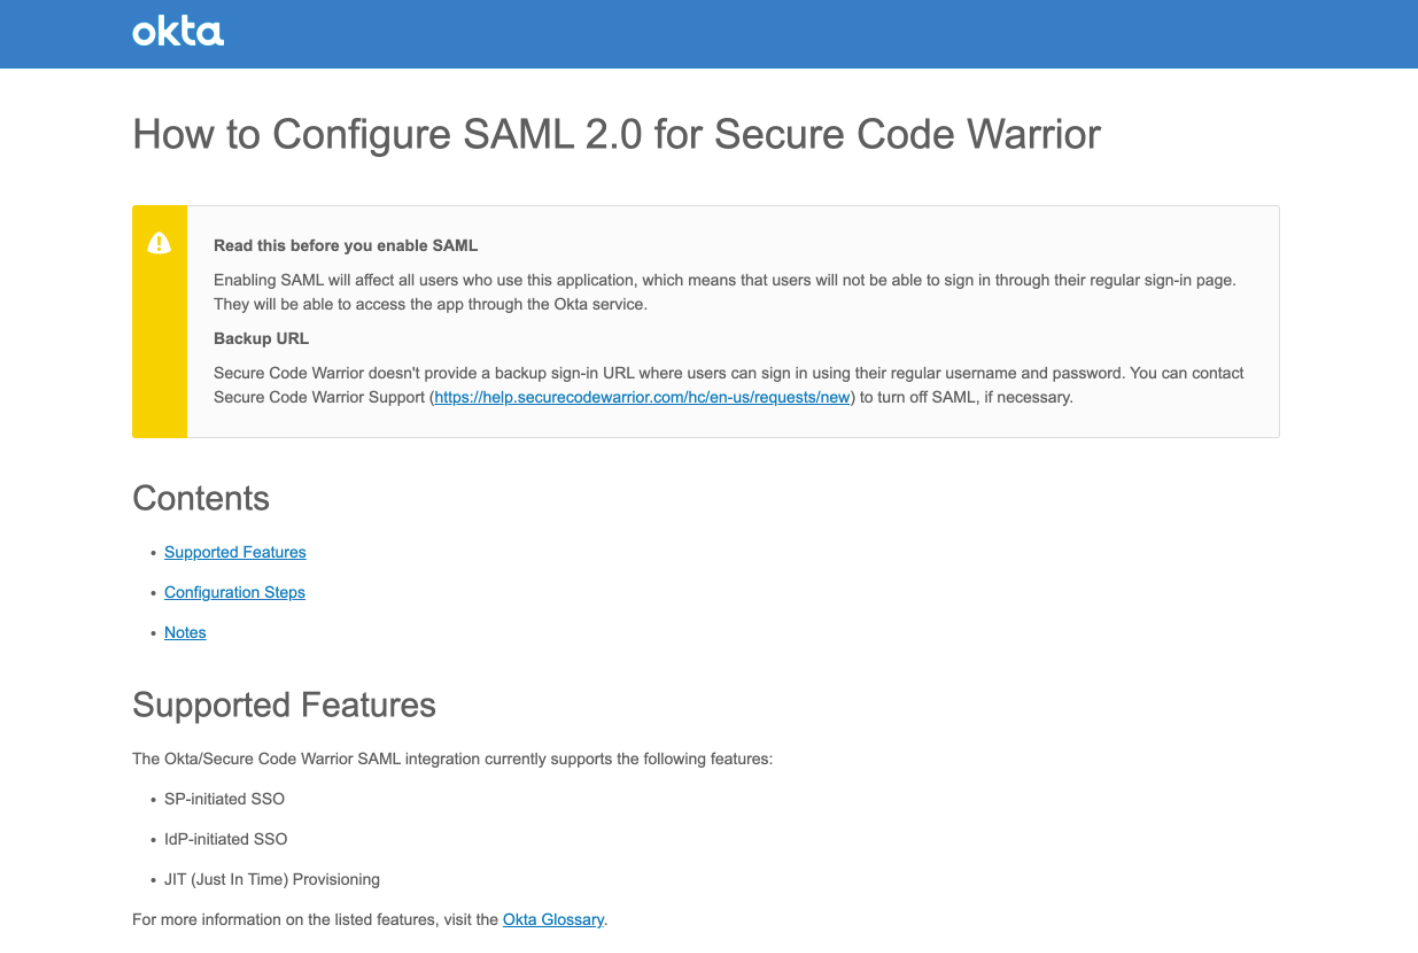Click the SP-initiated SSO list item
Screen dimensions: 1418x953
[x=224, y=799]
